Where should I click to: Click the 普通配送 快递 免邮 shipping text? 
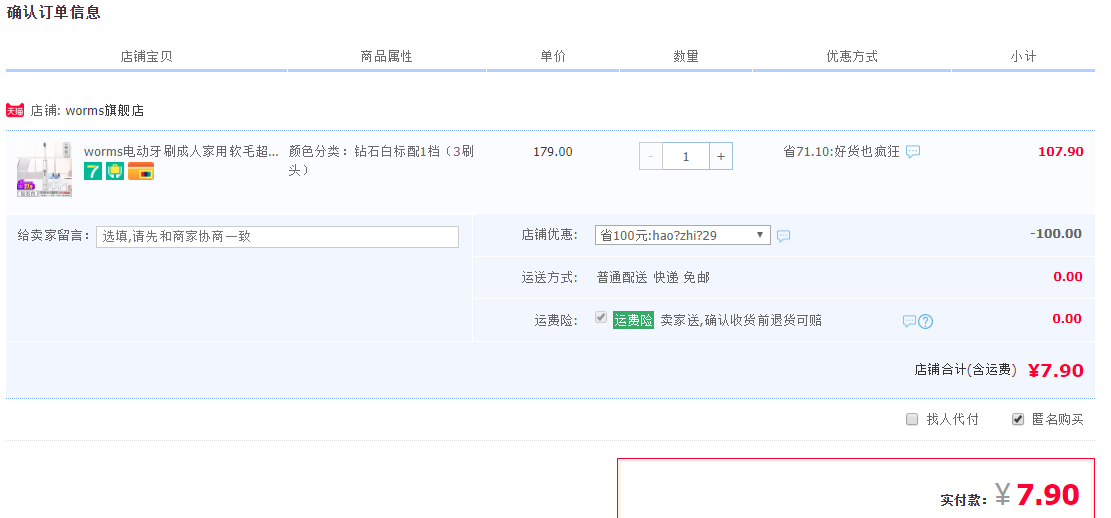tap(653, 277)
